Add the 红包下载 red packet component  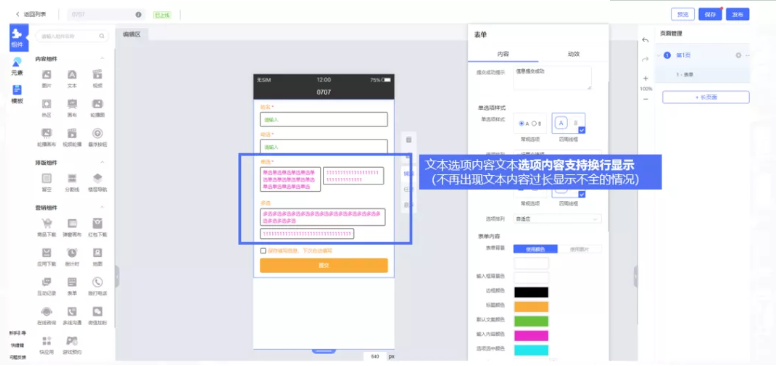click(x=98, y=227)
